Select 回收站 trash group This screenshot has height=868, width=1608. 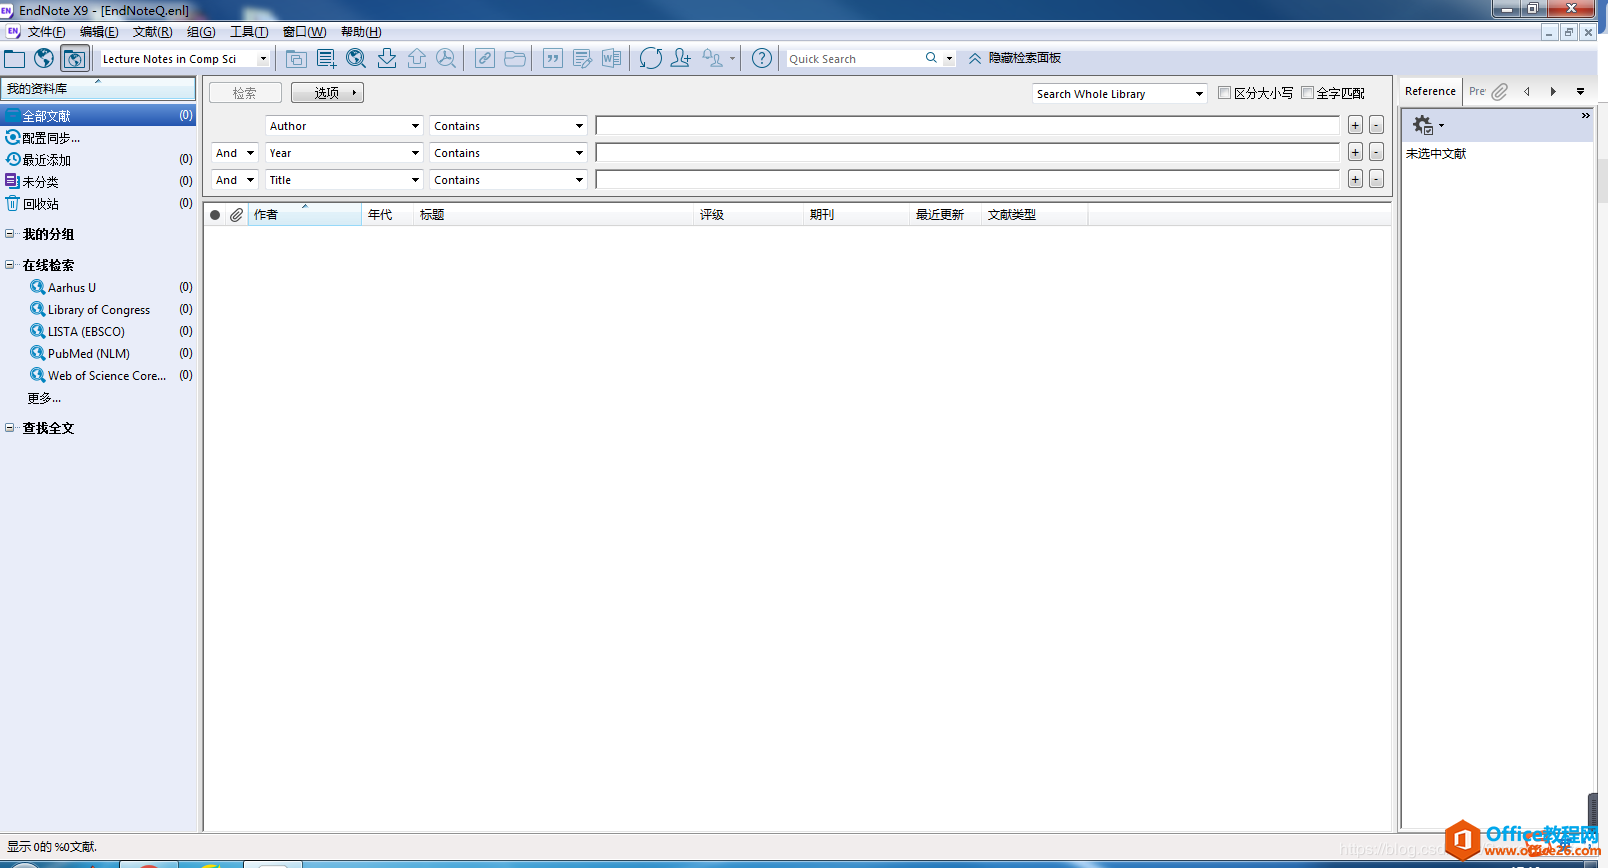[x=98, y=204]
